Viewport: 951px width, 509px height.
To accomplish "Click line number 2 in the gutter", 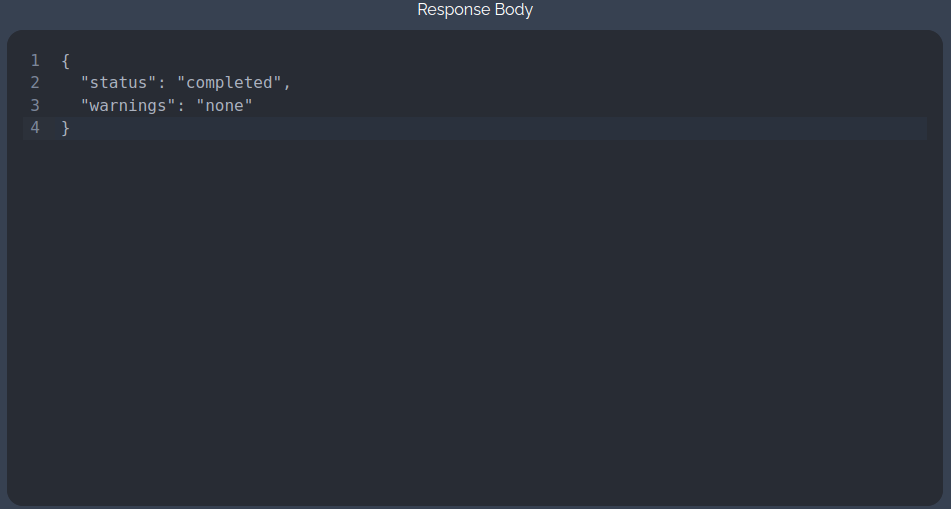I will 35,83.
